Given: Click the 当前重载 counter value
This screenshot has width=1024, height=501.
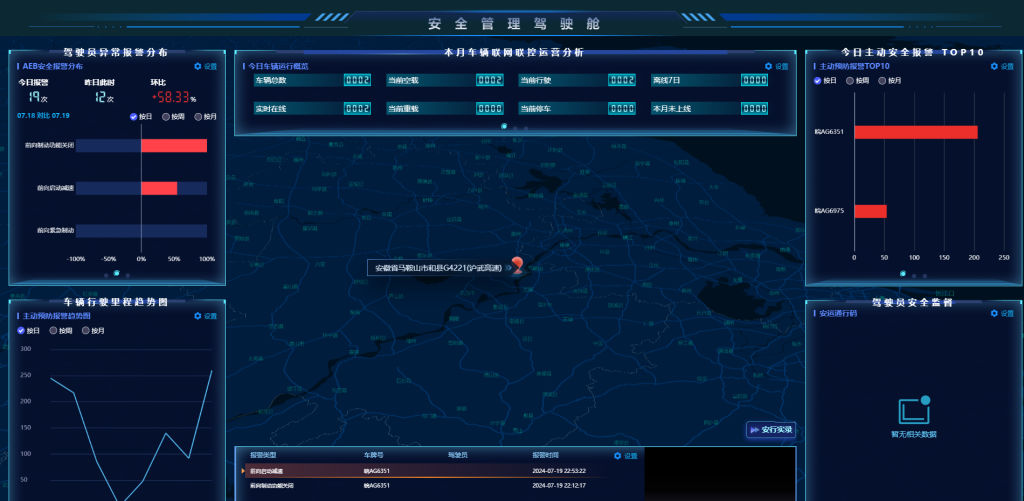Looking at the screenshot, I should 490,108.
